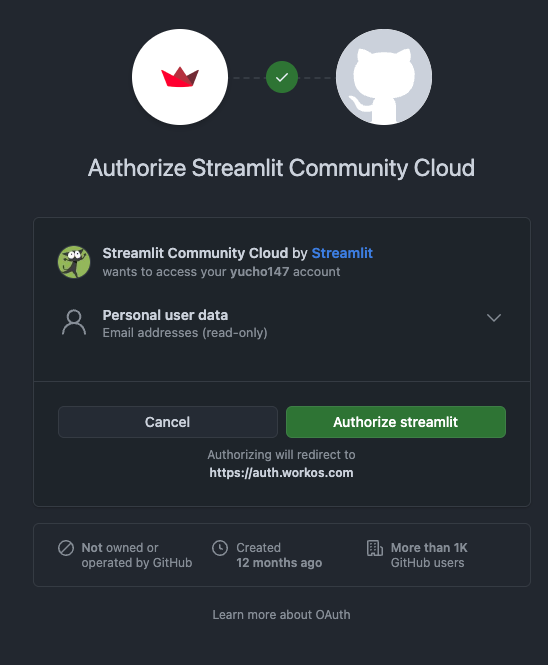This screenshot has width=548, height=665.
Task: Cancel the authorization request
Action: point(168,422)
